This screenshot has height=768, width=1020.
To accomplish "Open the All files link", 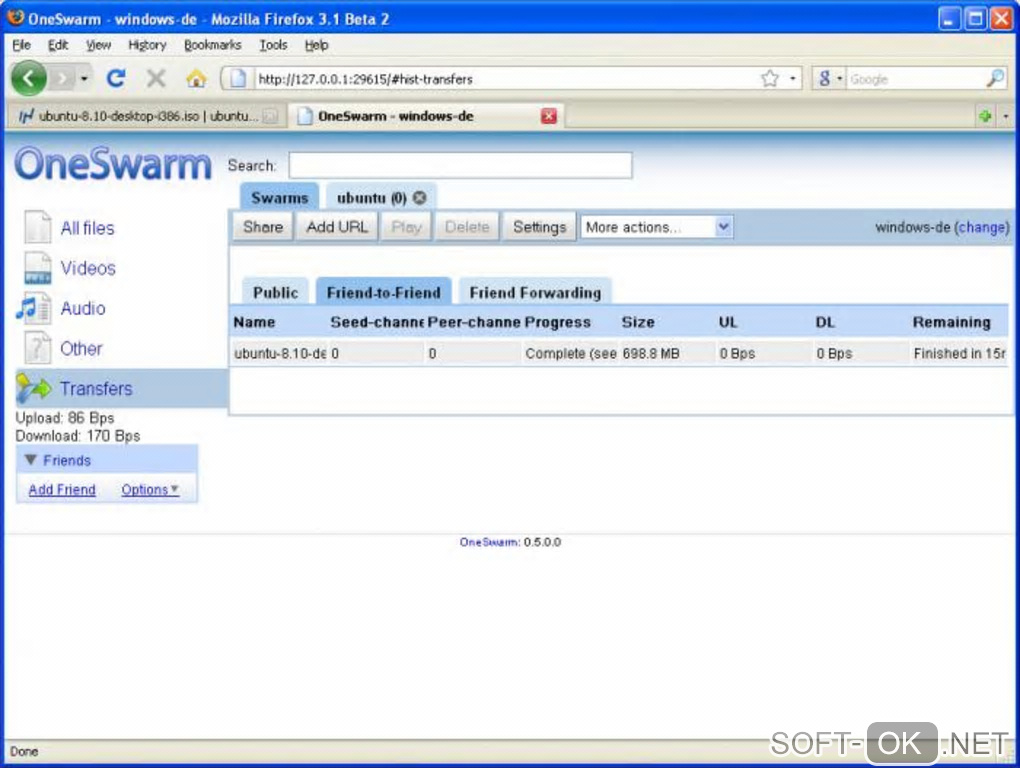I will 87,228.
